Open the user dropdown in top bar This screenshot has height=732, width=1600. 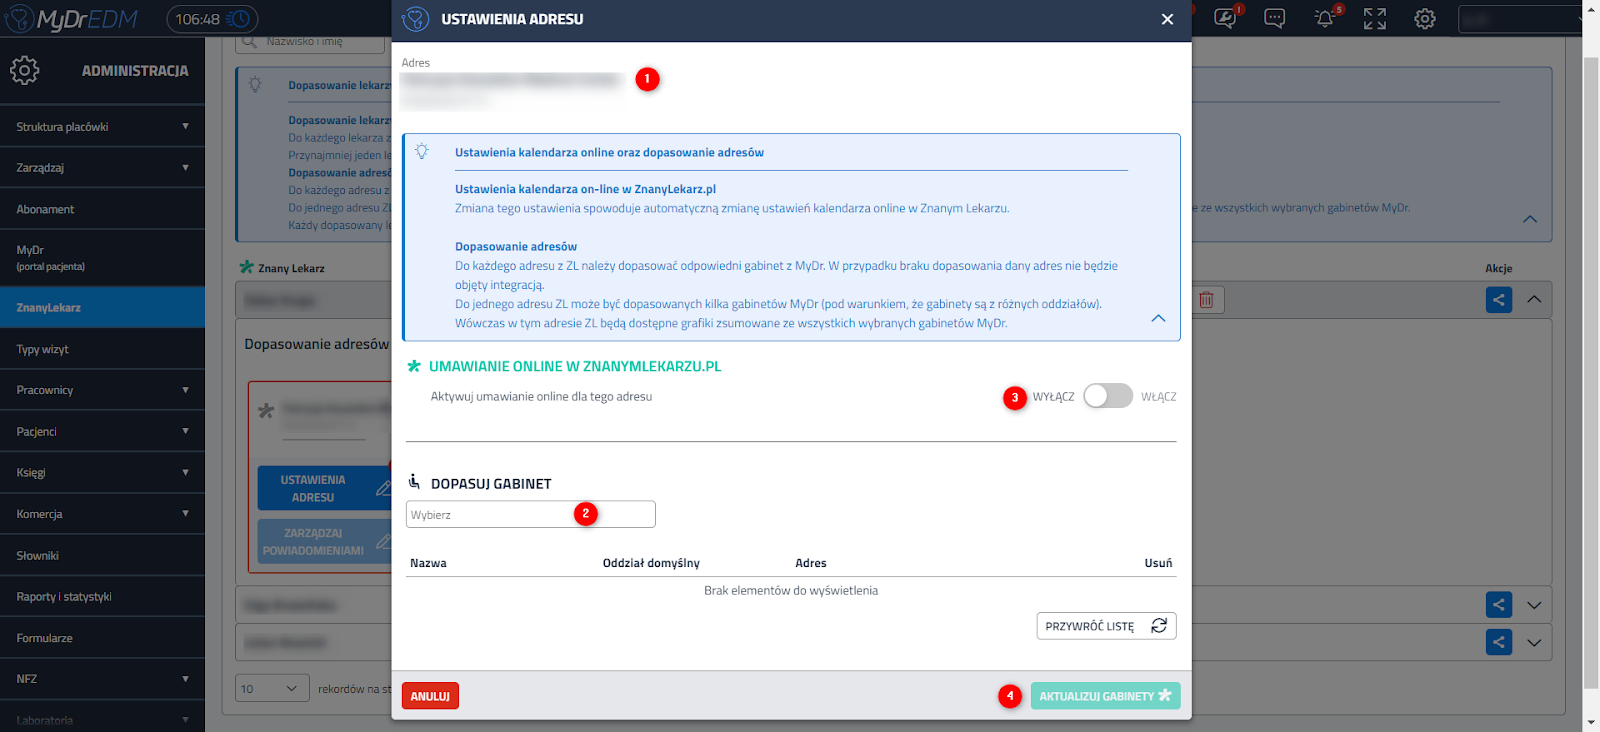(1522, 19)
